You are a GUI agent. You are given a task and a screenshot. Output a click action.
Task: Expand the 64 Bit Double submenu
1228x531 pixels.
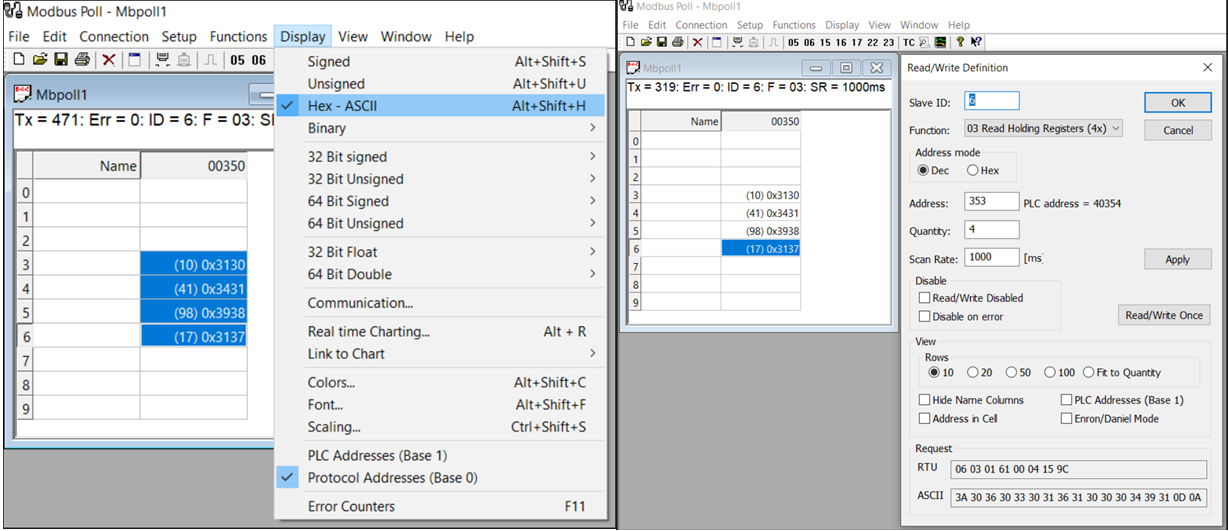coord(440,274)
